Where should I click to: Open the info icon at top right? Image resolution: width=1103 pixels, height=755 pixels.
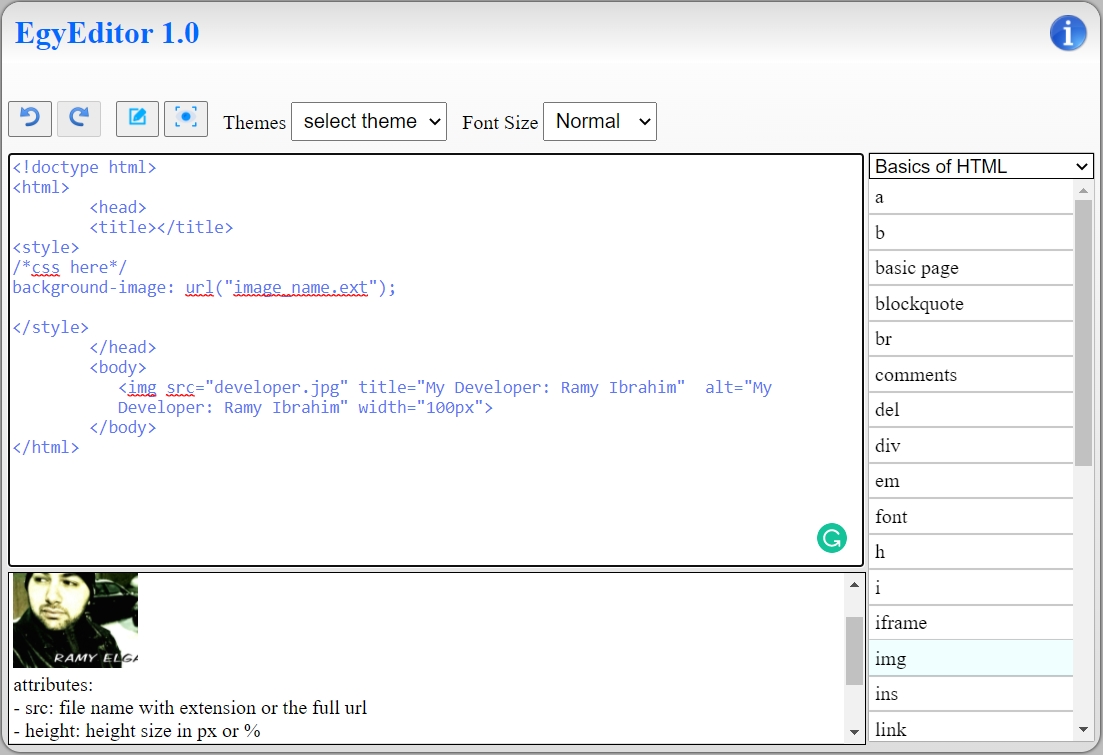point(1068,32)
